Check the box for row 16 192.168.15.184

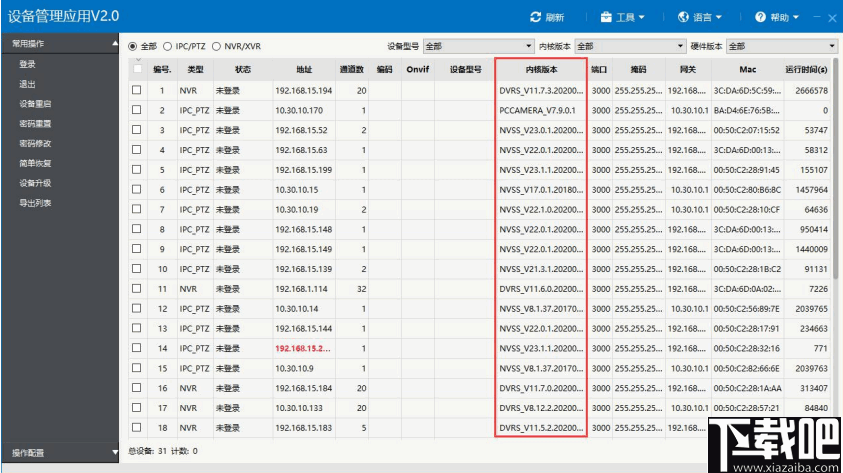tap(137, 388)
